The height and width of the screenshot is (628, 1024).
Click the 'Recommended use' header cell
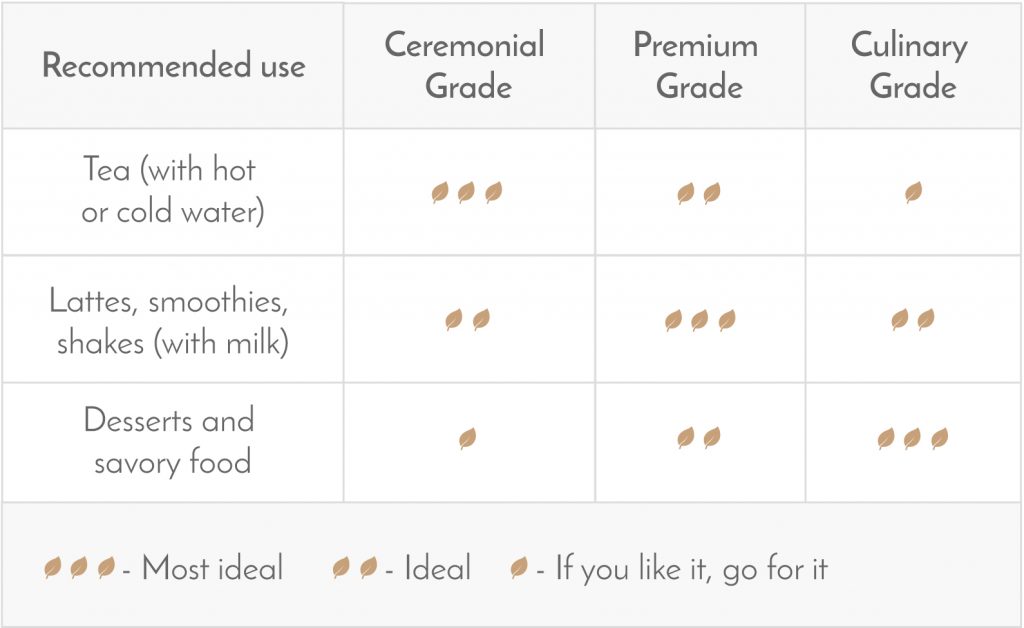point(173,67)
